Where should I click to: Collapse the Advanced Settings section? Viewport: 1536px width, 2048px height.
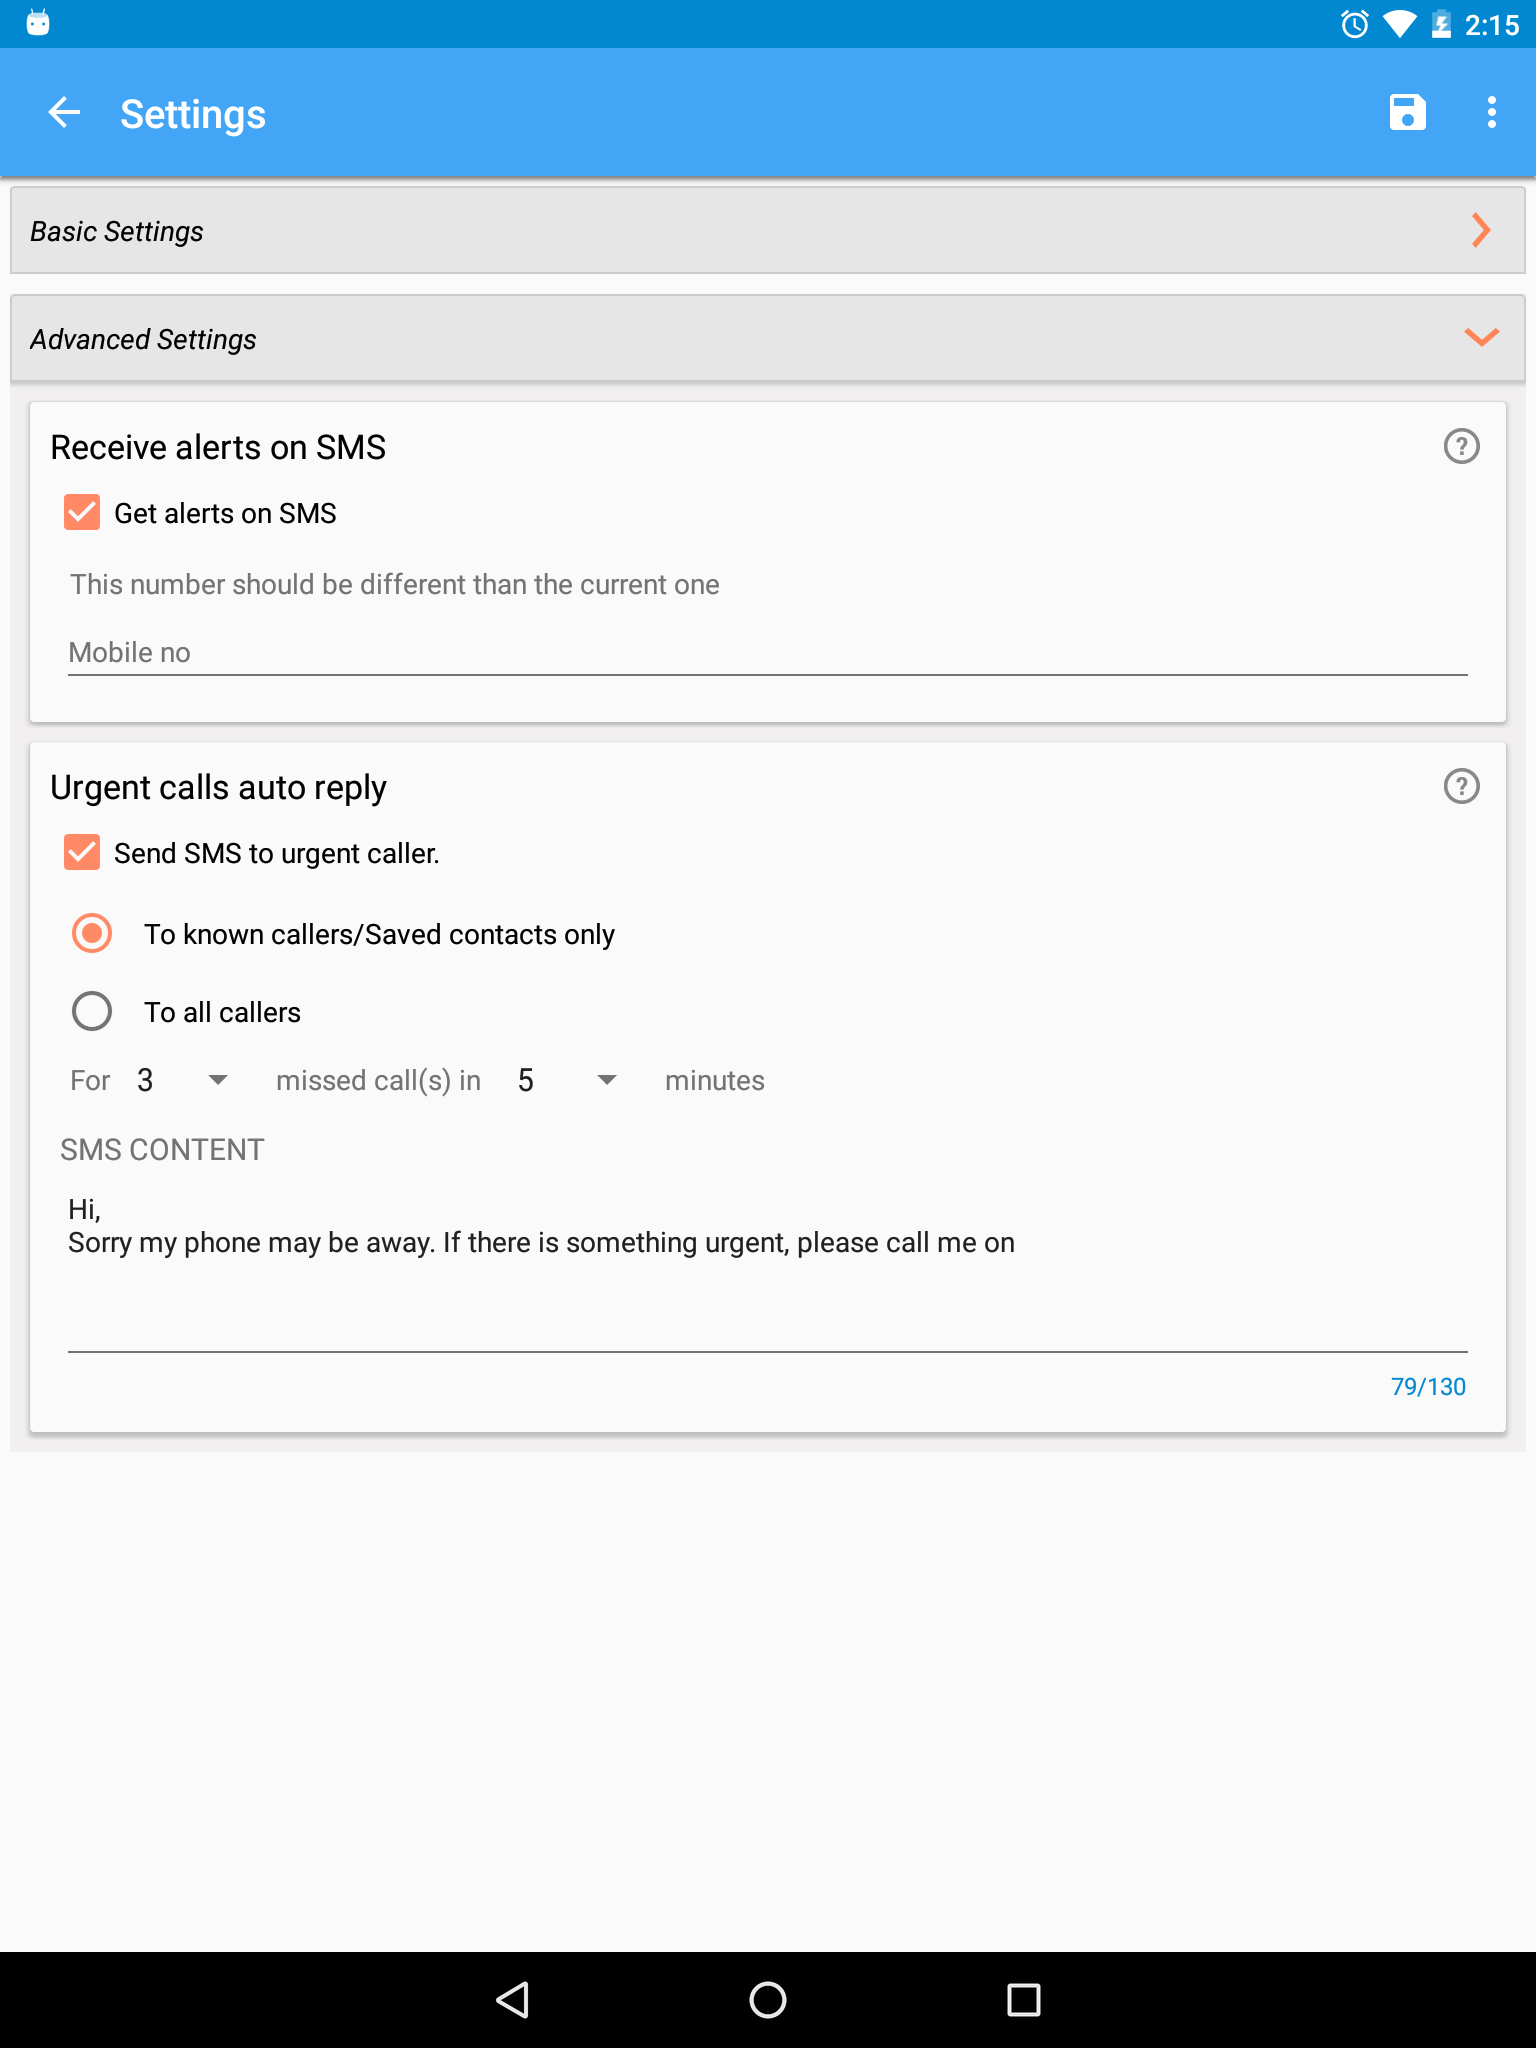(x=768, y=338)
